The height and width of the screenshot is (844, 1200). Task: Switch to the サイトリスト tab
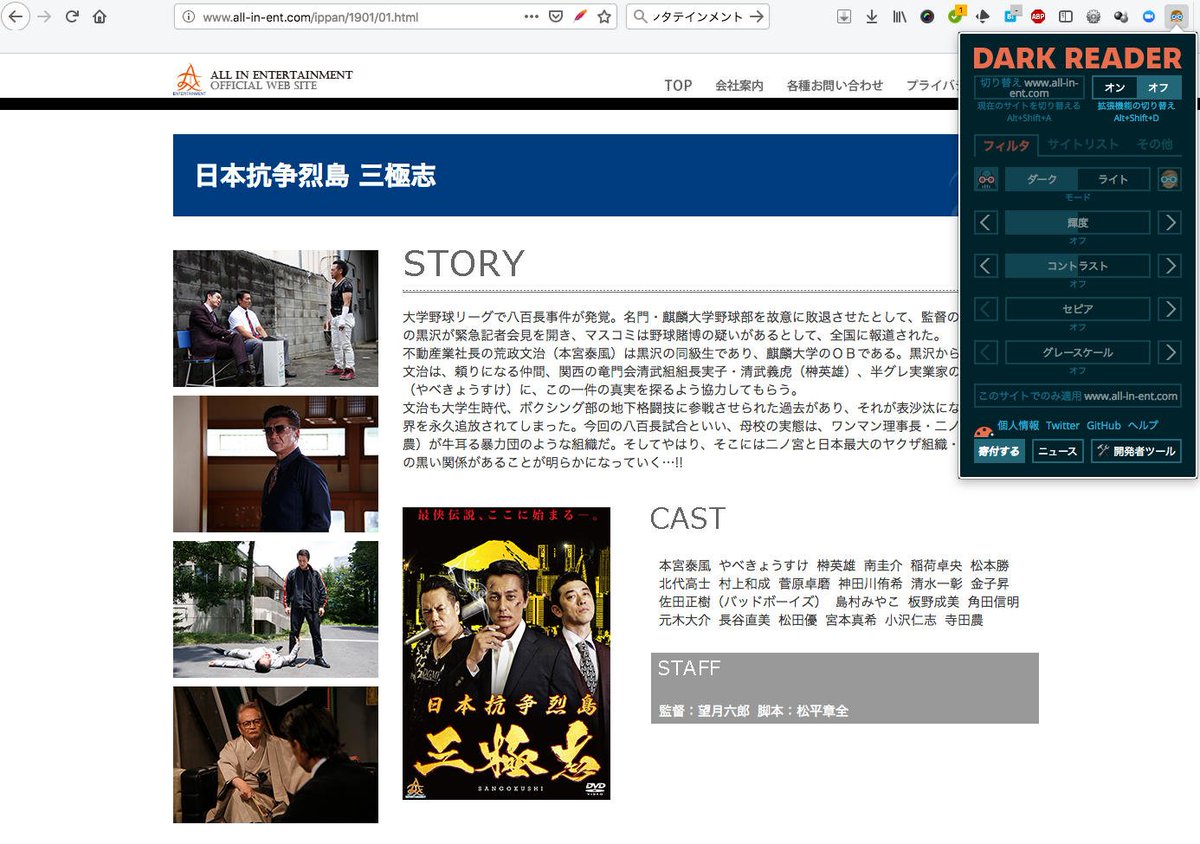[x=1083, y=145]
